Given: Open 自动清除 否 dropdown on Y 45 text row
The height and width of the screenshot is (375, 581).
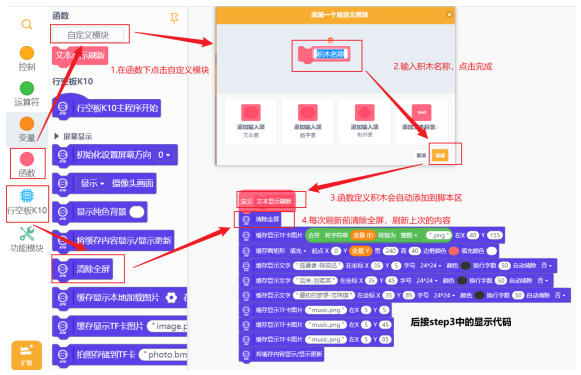Looking at the screenshot, I should click(543, 281).
